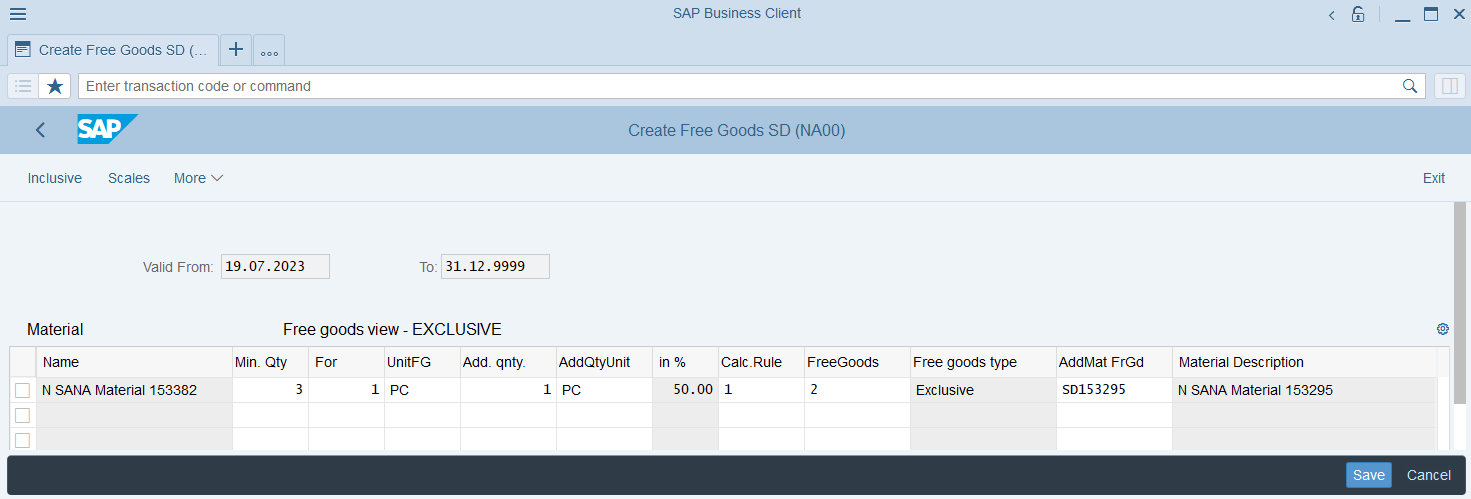Open a new tab with the plus icon
1471x499 pixels.
pos(236,49)
